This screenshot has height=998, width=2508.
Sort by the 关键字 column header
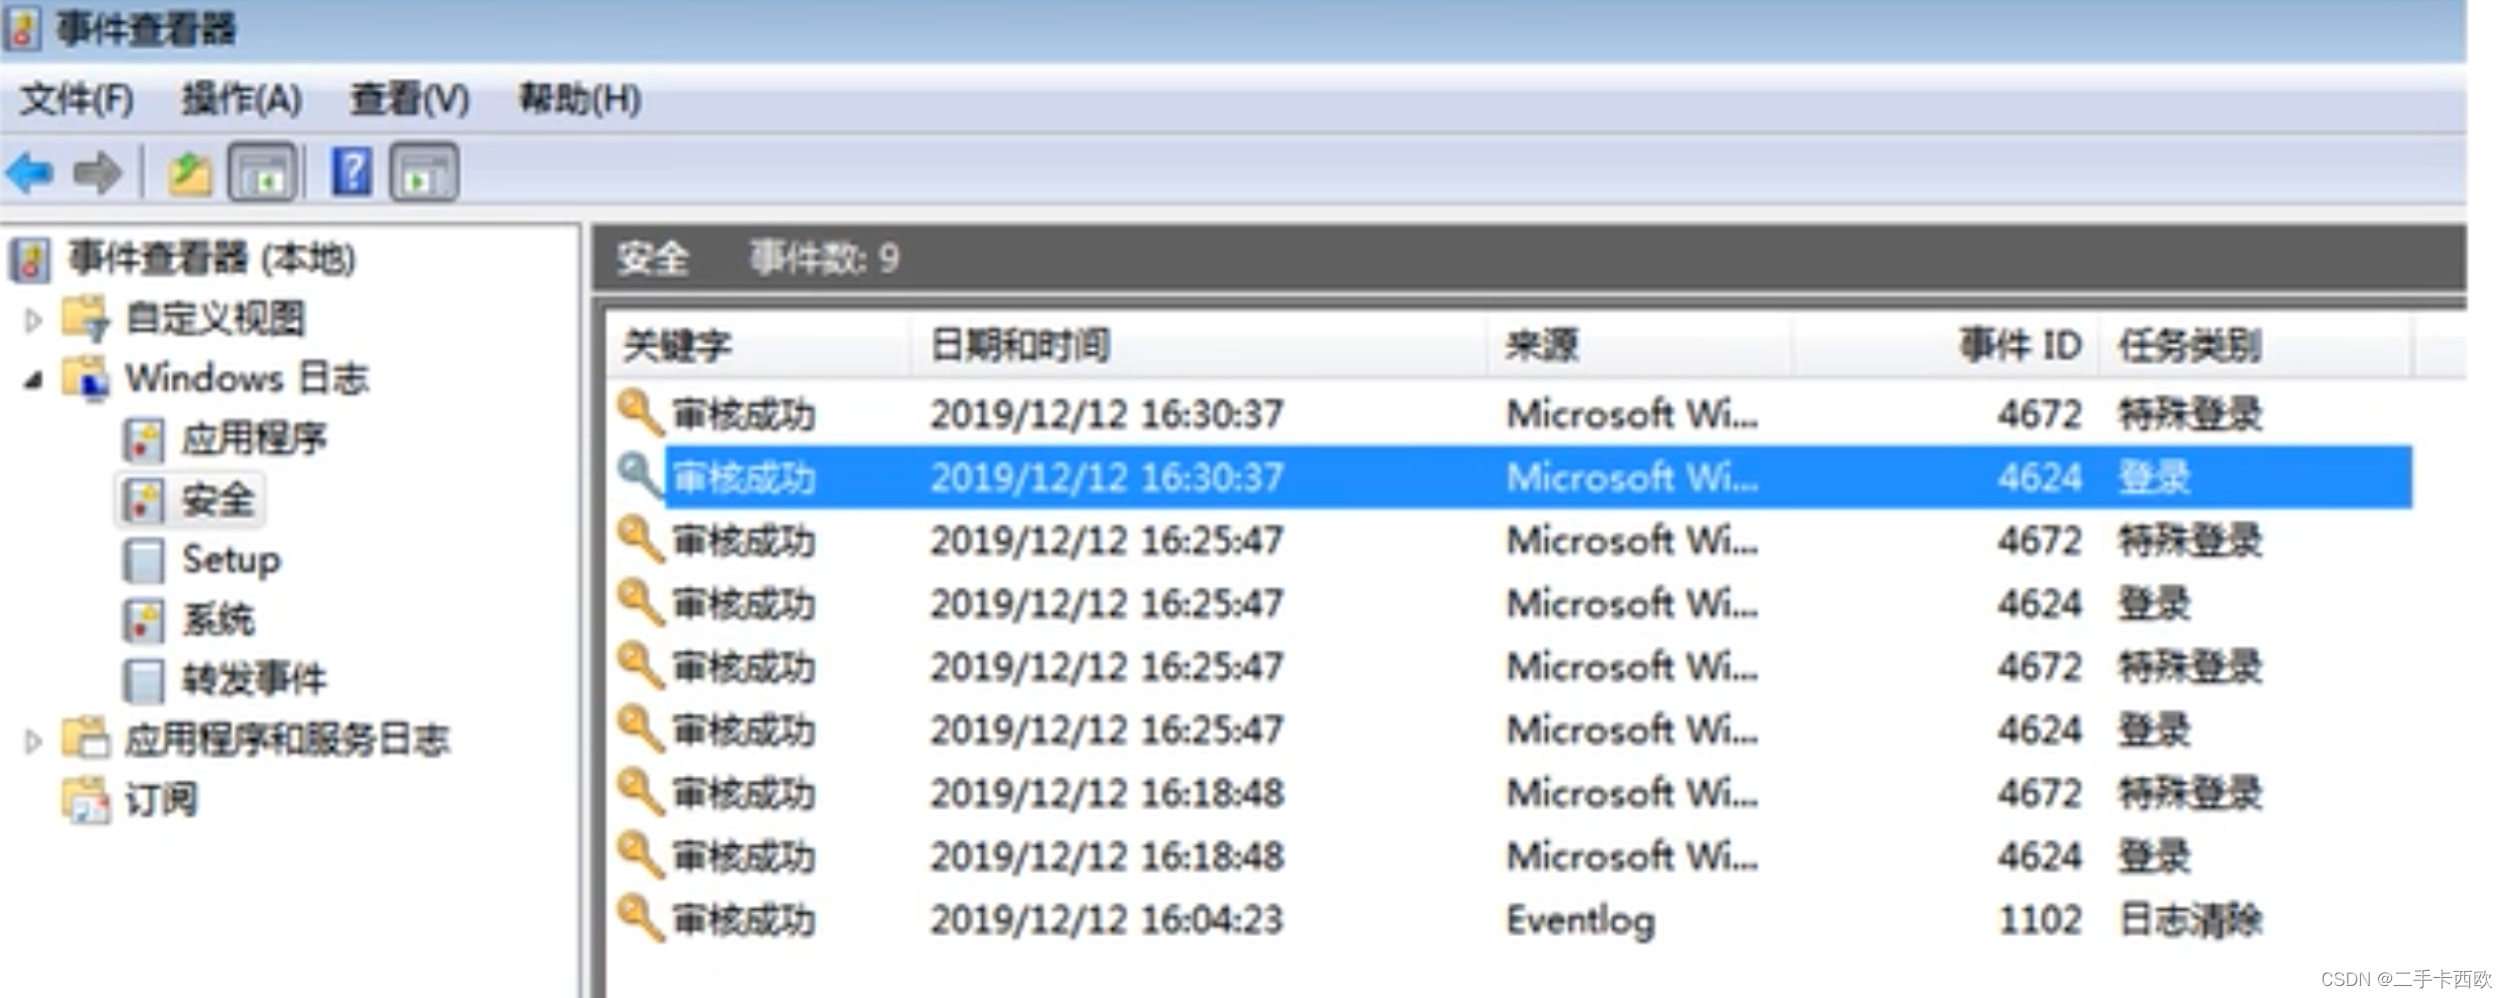coord(760,345)
